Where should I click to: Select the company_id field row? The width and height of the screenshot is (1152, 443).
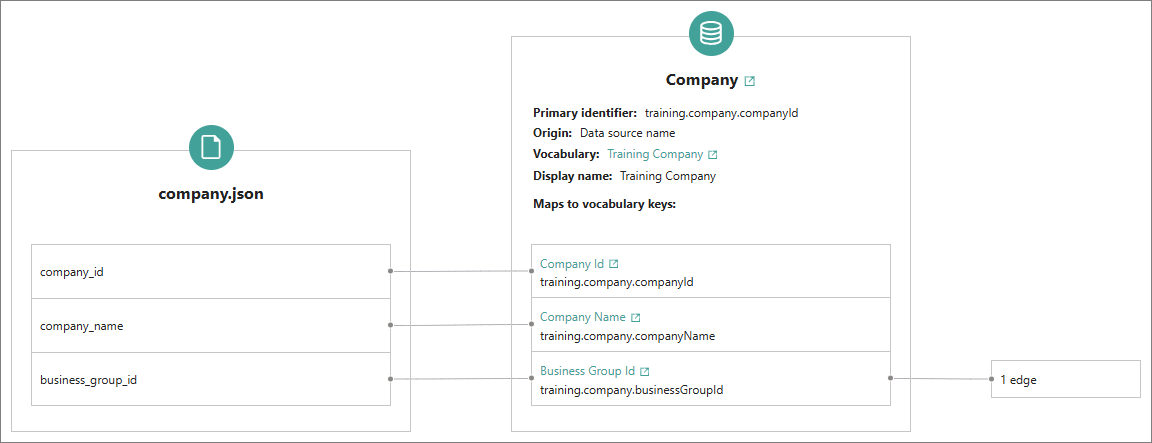tap(211, 271)
